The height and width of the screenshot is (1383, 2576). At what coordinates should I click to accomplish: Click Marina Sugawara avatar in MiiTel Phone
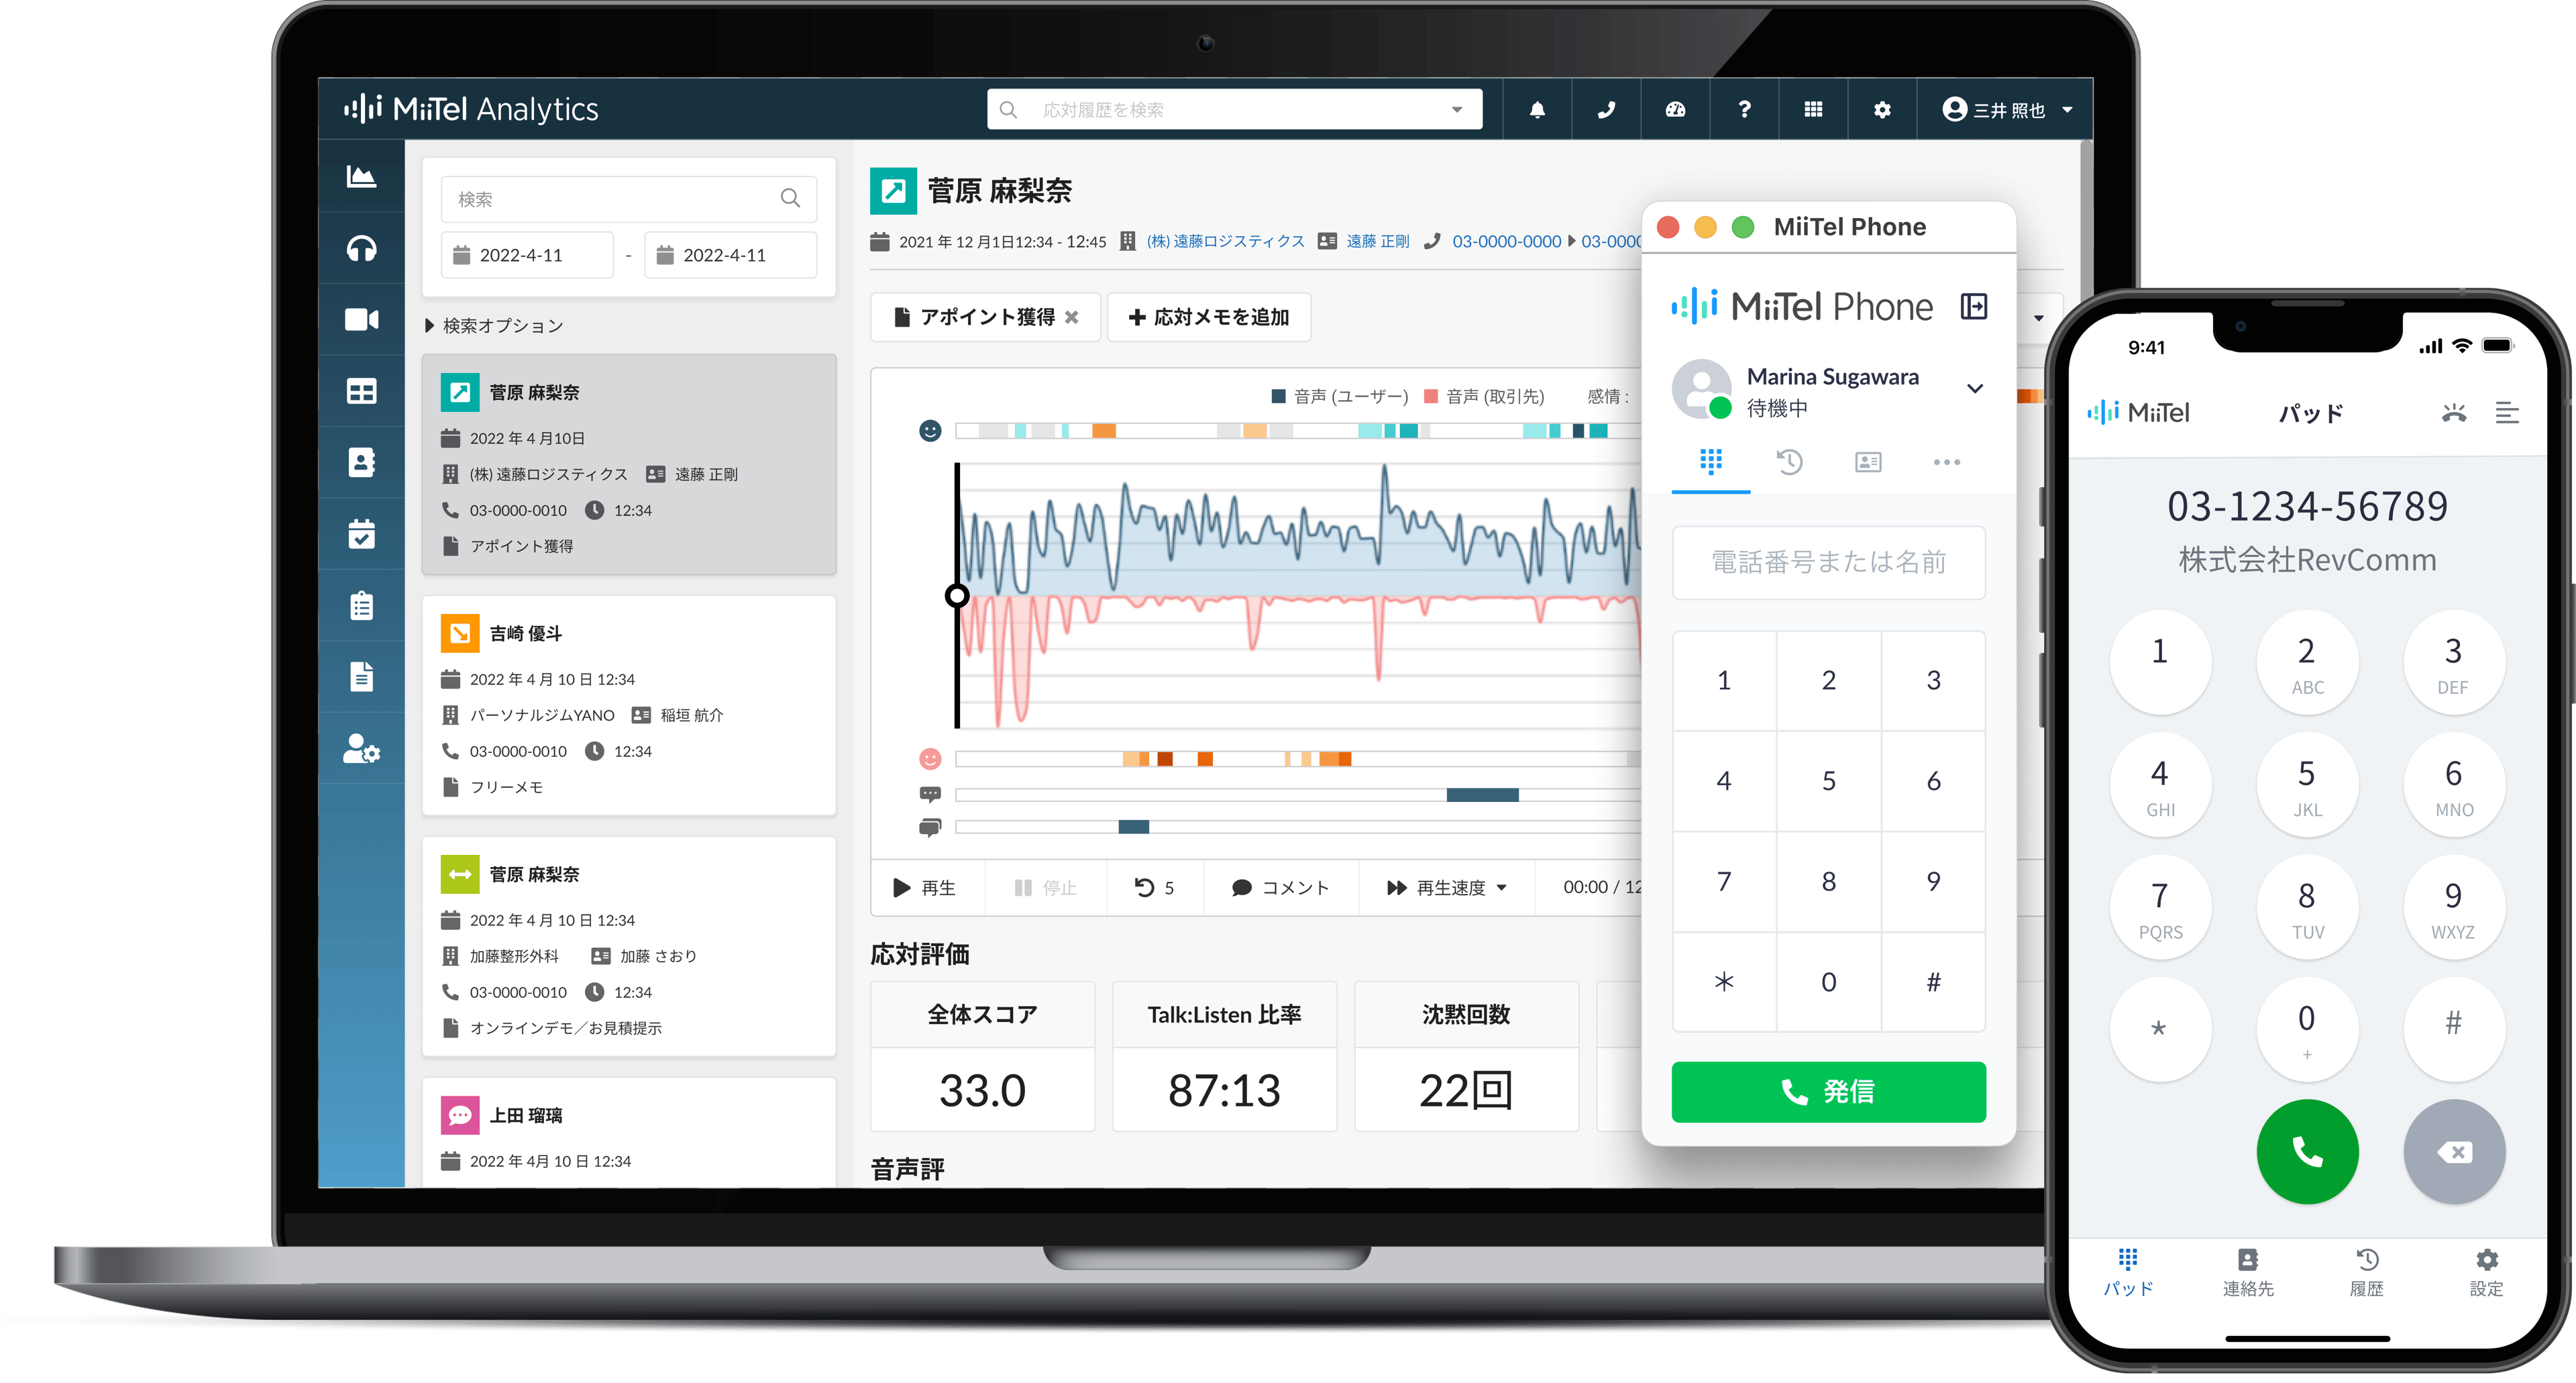point(1701,389)
